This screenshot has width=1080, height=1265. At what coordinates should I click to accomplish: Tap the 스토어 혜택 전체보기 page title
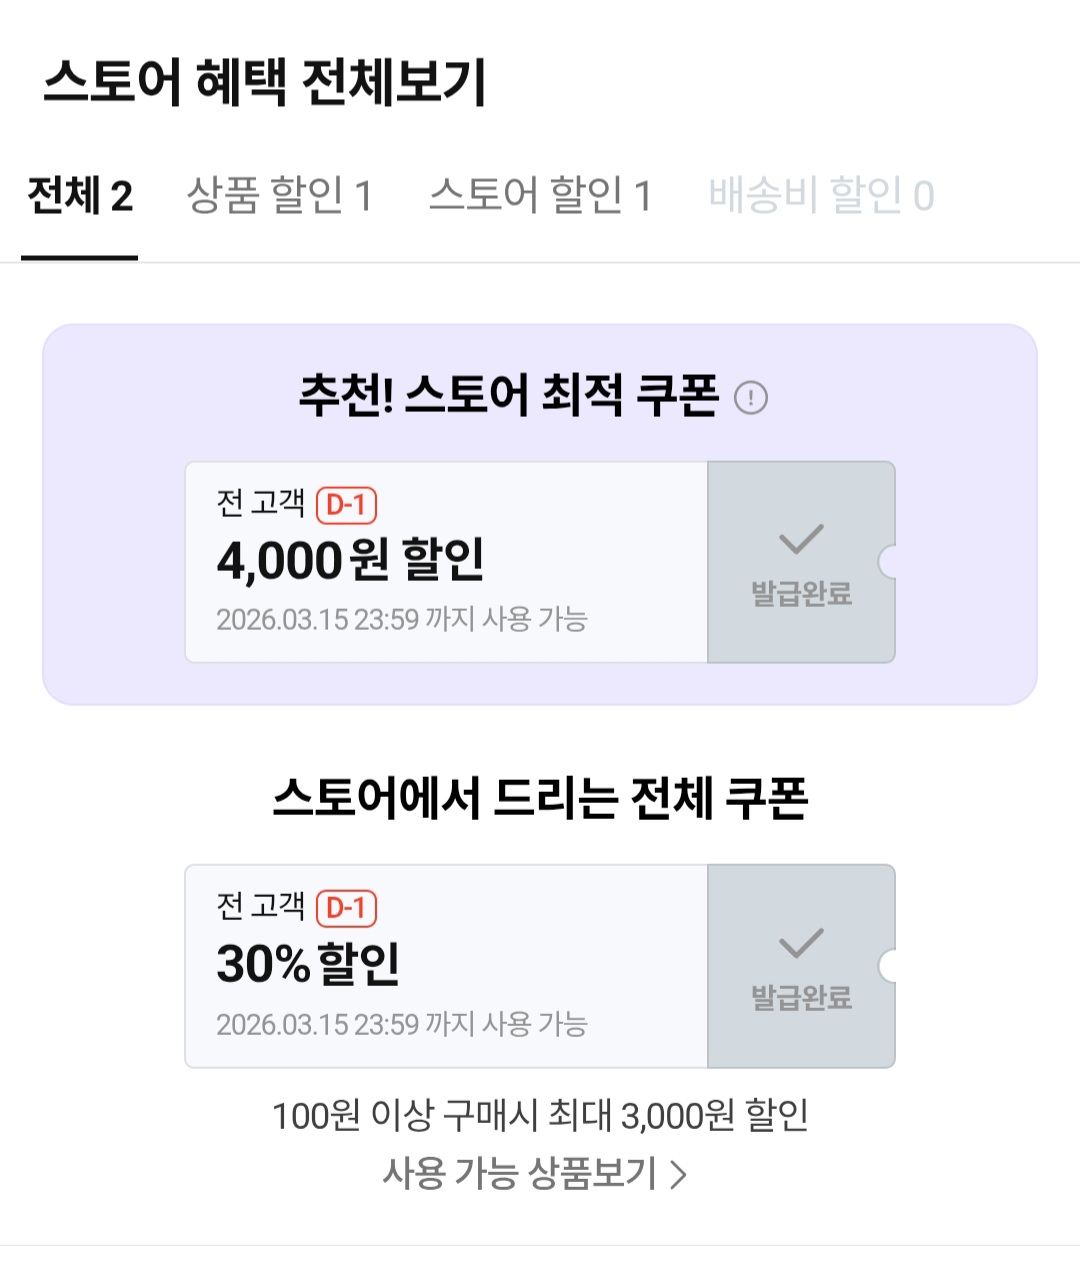click(x=265, y=82)
